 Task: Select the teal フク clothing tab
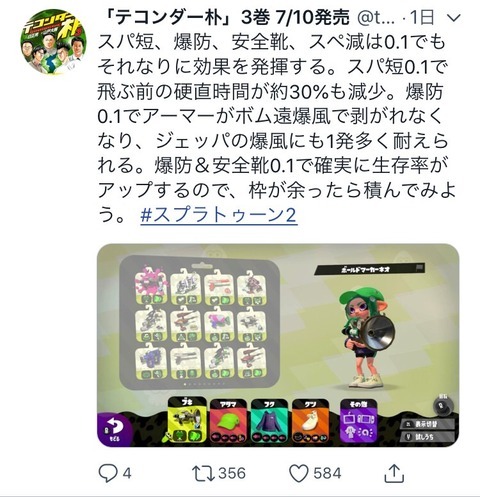[269, 421]
